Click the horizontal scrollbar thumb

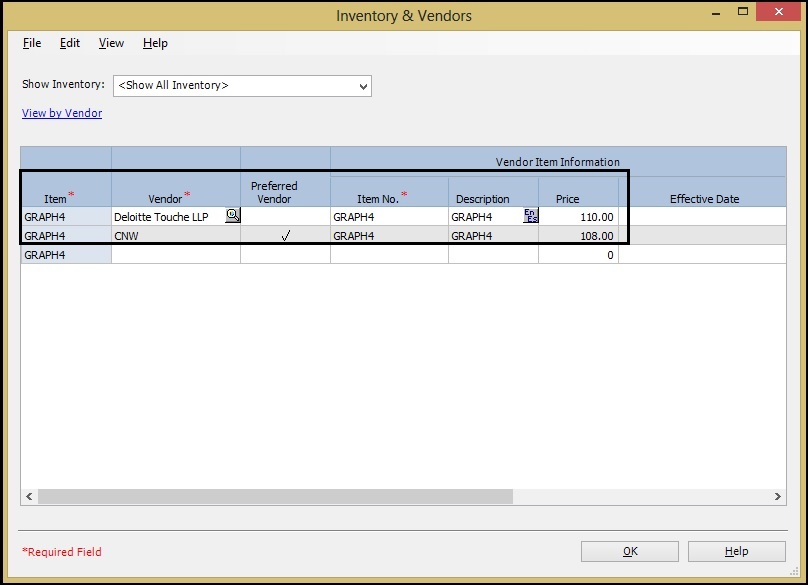pyautogui.click(x=275, y=497)
